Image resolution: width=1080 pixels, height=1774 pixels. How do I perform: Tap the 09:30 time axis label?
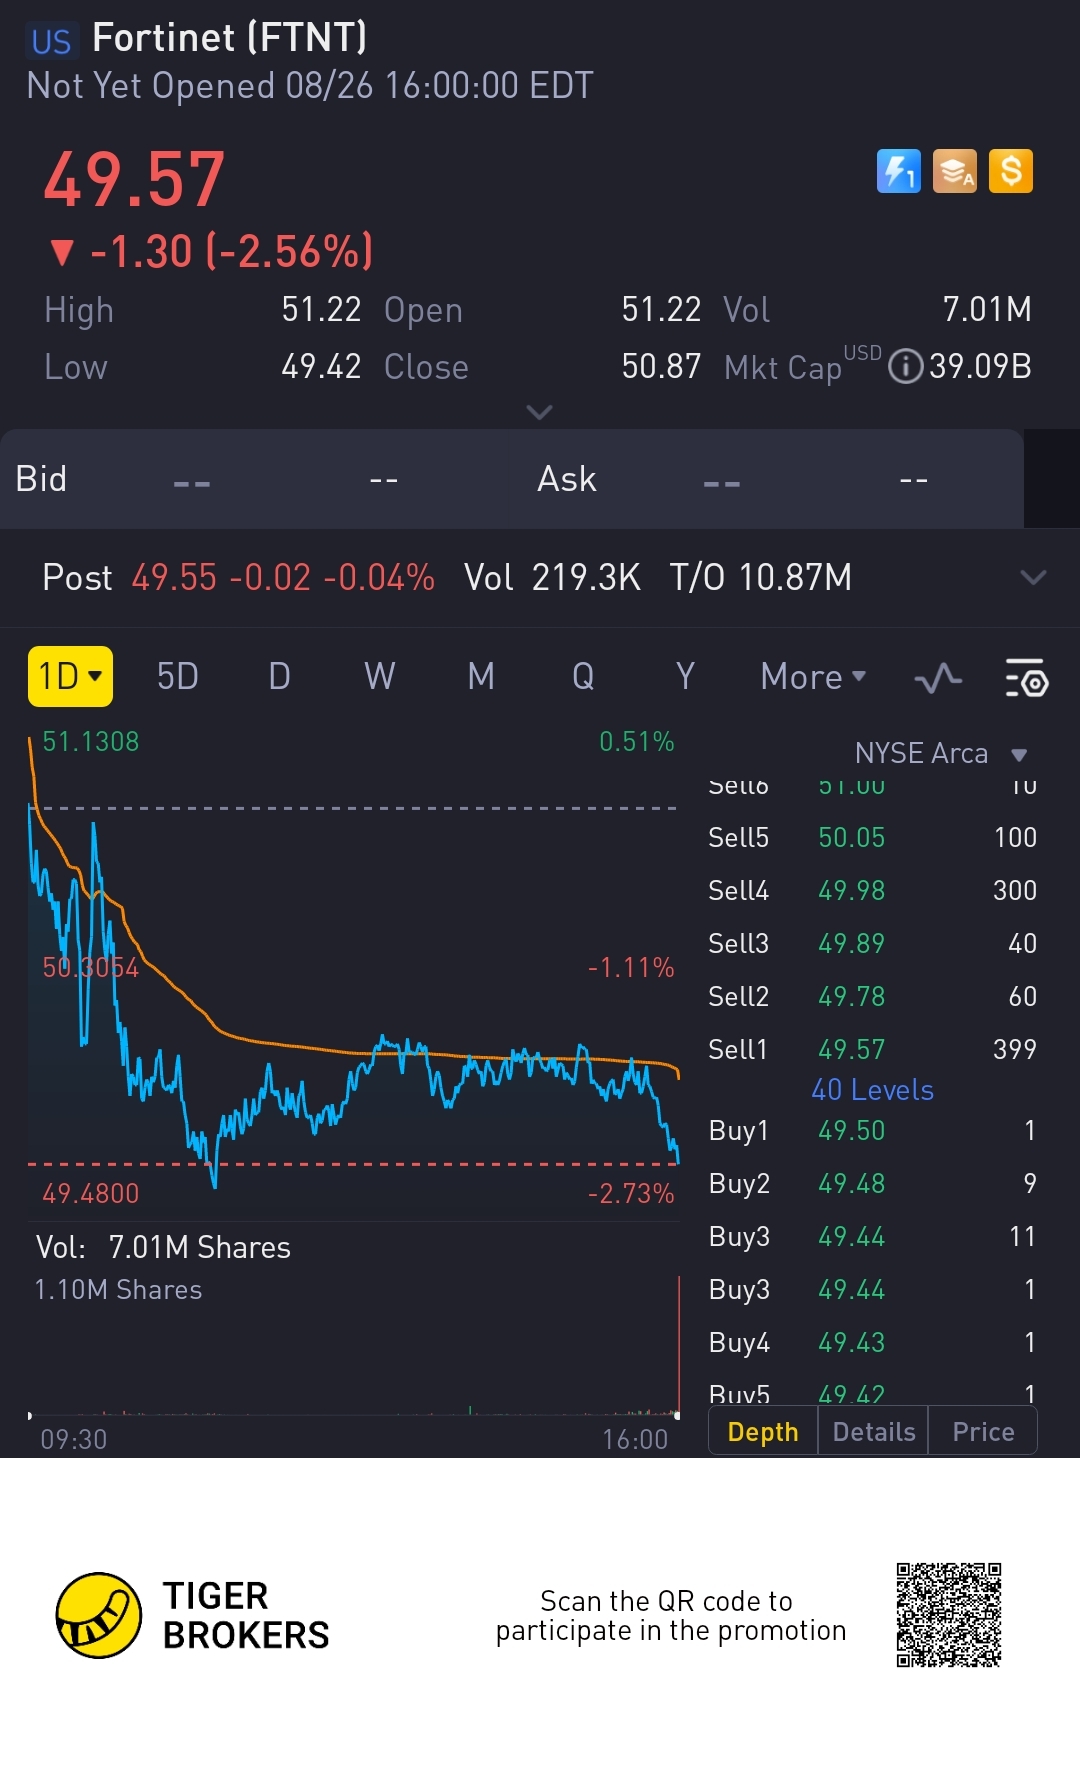[x=73, y=1439]
